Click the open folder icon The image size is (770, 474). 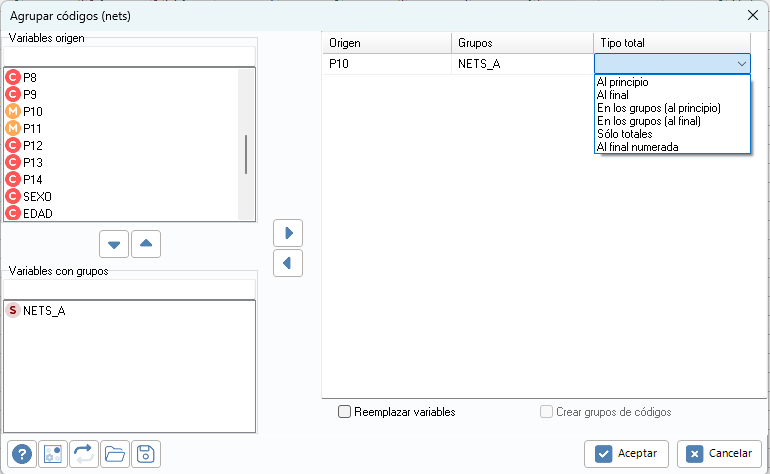115,454
